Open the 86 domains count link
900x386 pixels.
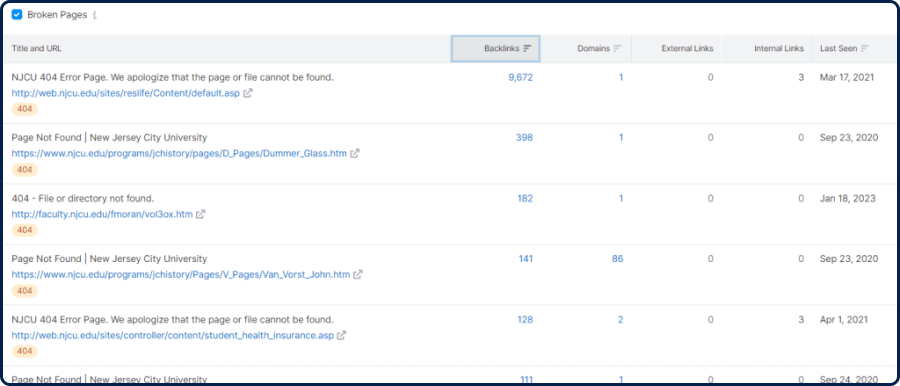coord(617,259)
